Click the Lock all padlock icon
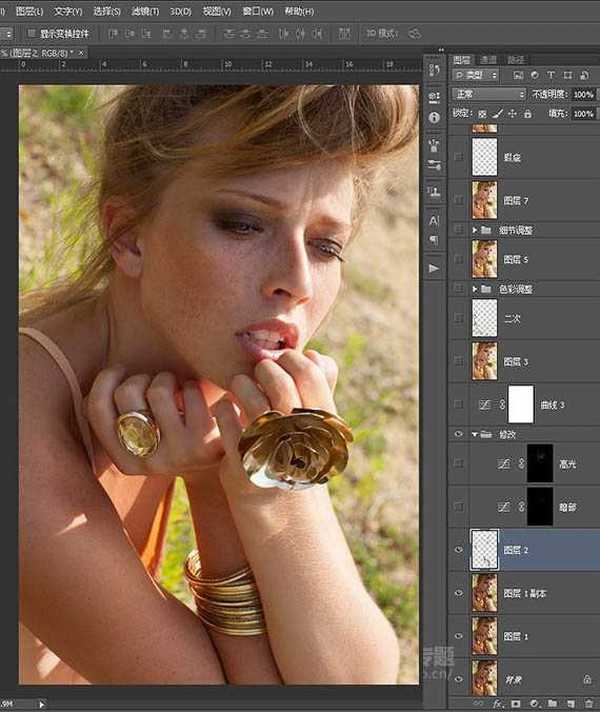This screenshot has height=712, width=600. pos(526,114)
